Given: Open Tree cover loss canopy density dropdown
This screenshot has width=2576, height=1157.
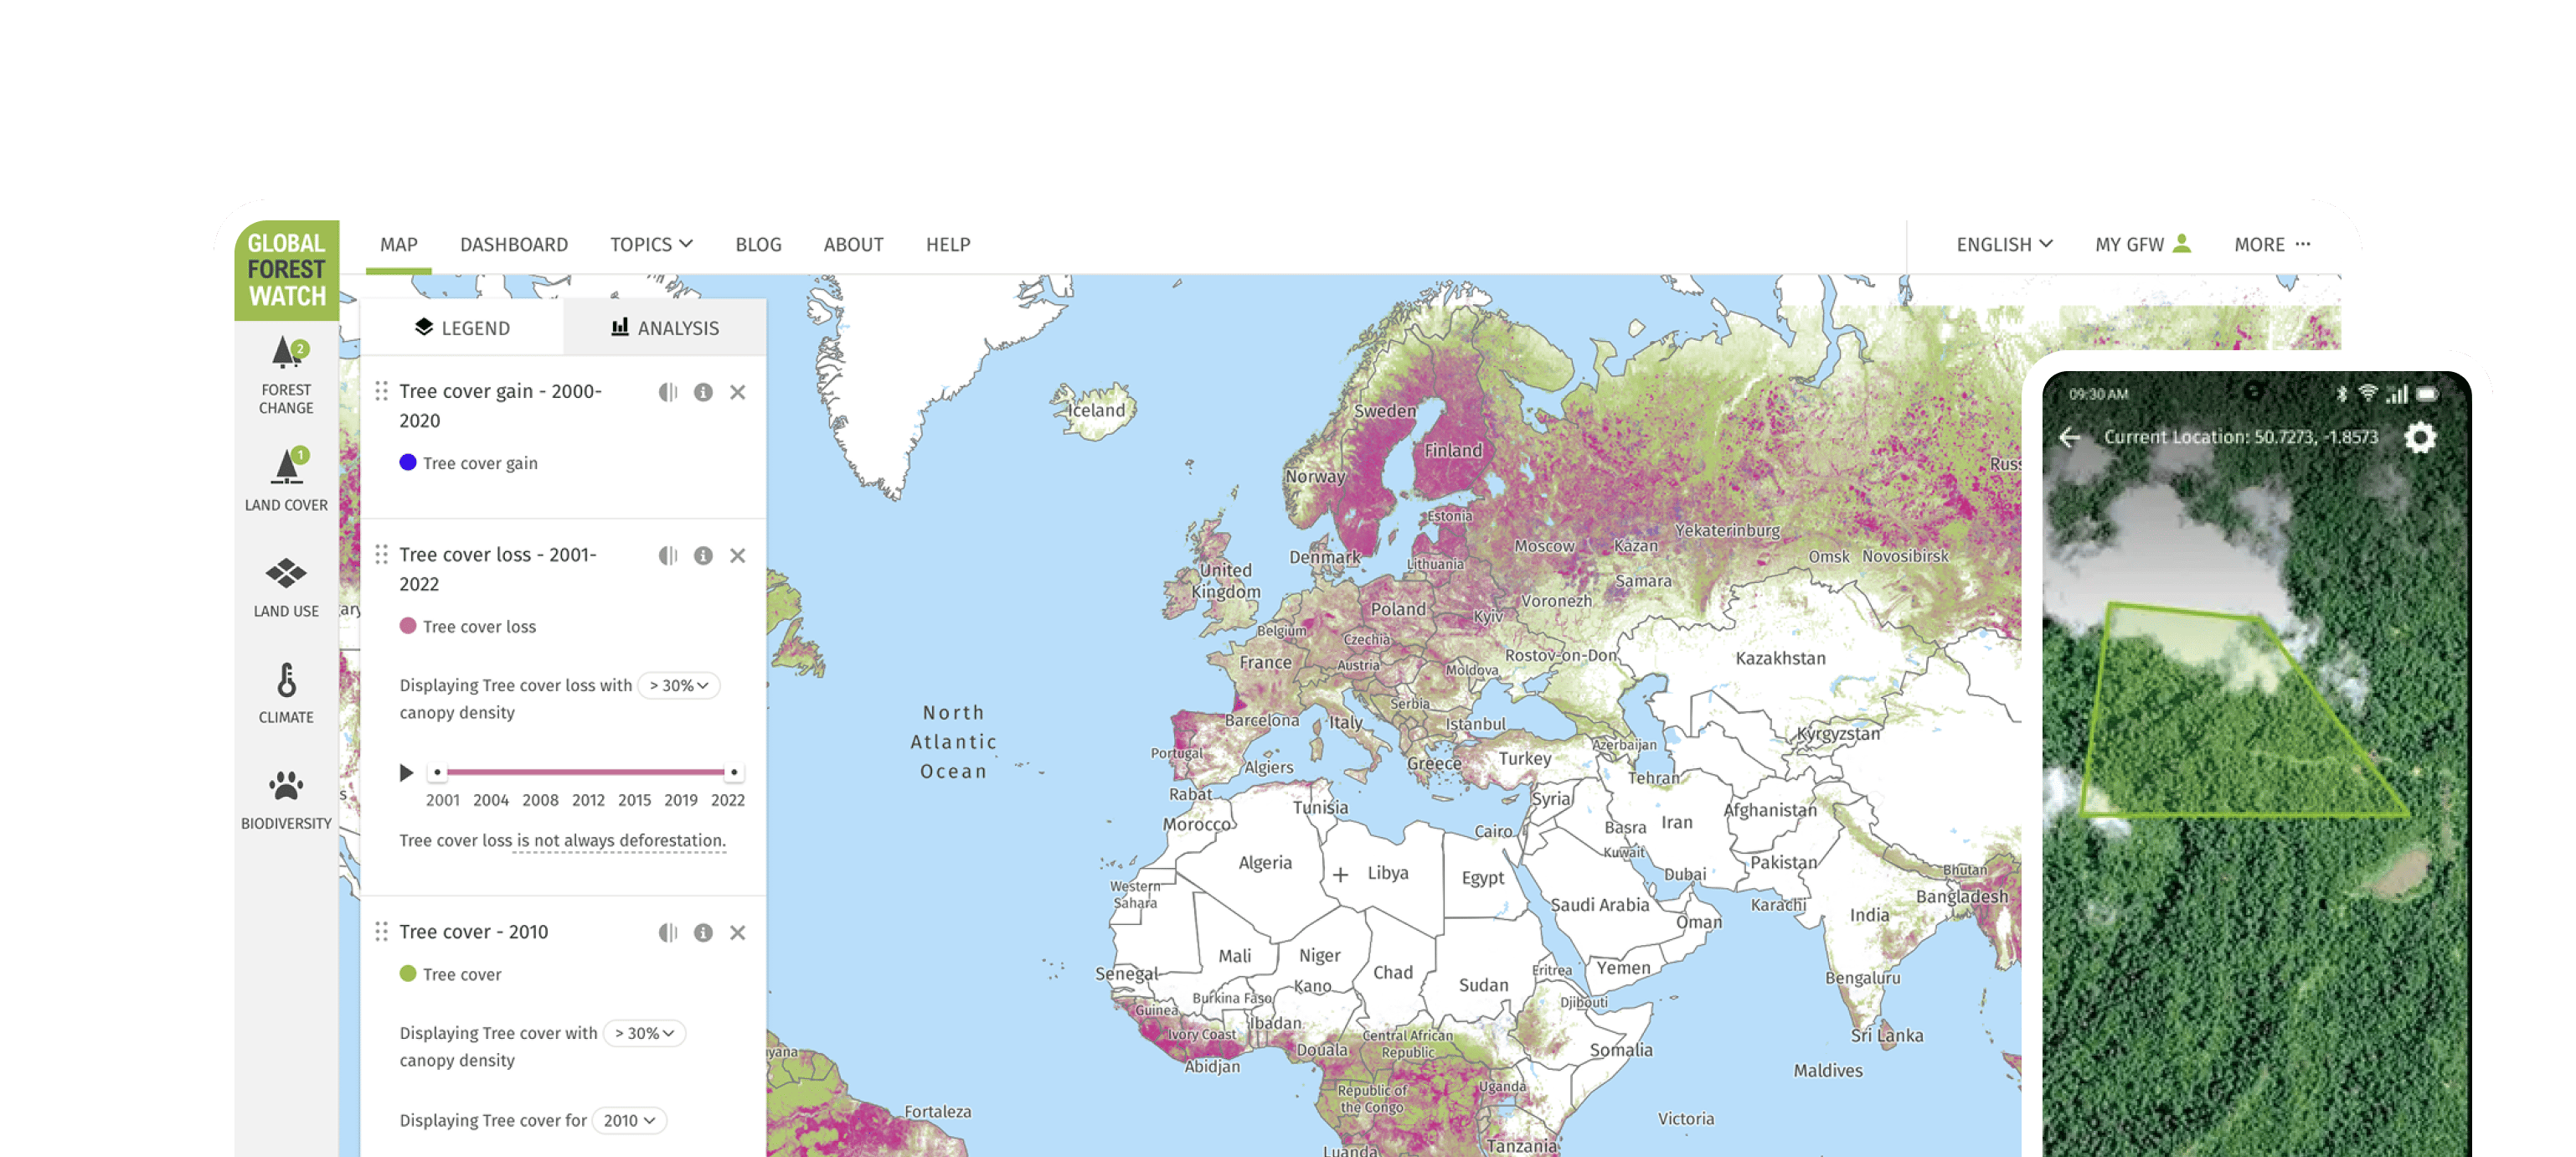Looking at the screenshot, I should pyautogui.click(x=679, y=685).
